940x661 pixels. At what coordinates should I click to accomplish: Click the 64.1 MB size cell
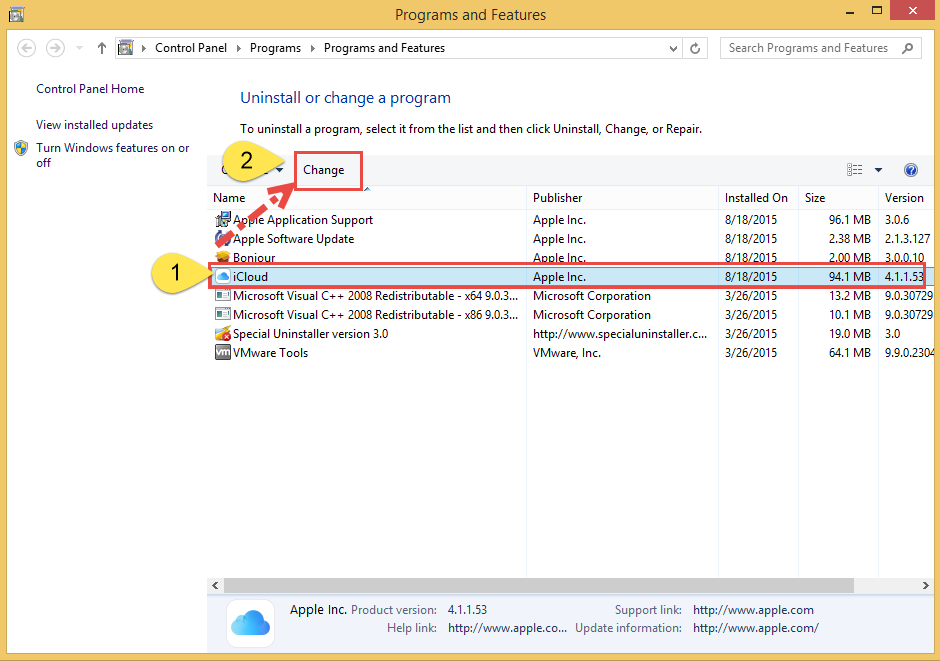click(849, 353)
